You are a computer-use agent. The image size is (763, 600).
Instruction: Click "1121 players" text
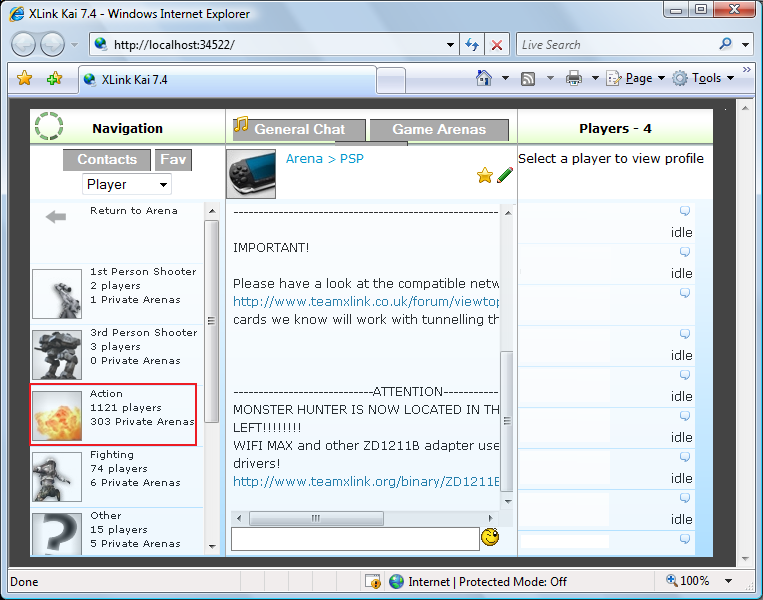(126, 408)
